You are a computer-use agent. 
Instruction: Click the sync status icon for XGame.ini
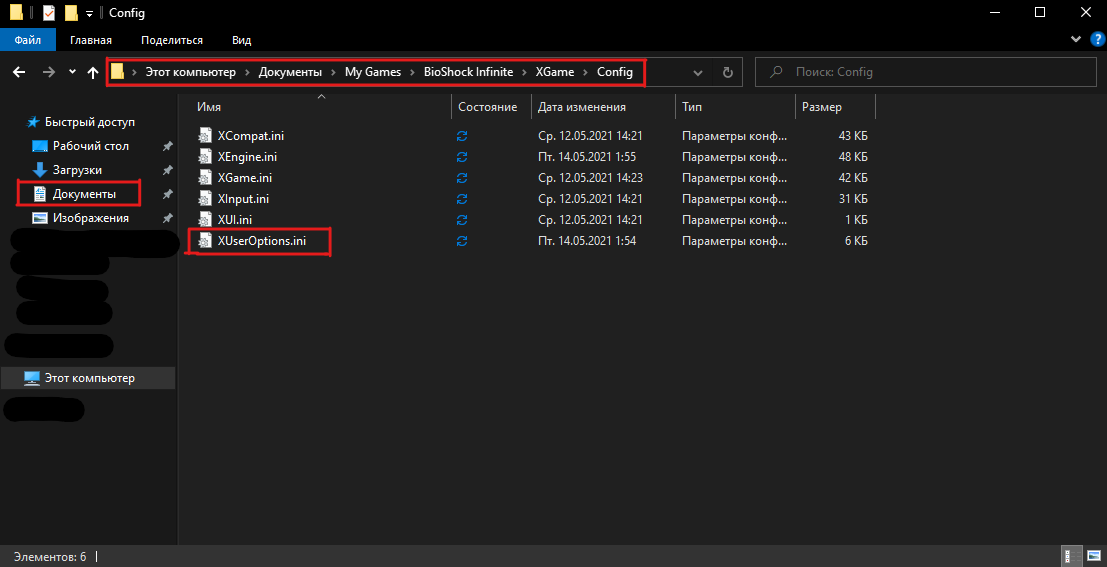pos(462,178)
